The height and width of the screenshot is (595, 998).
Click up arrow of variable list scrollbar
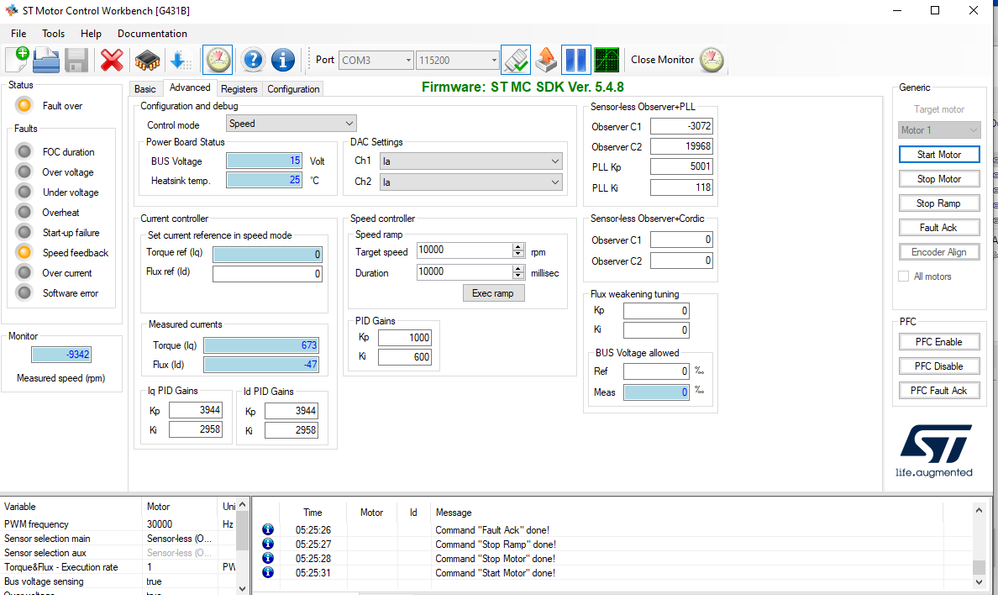pyautogui.click(x=242, y=505)
